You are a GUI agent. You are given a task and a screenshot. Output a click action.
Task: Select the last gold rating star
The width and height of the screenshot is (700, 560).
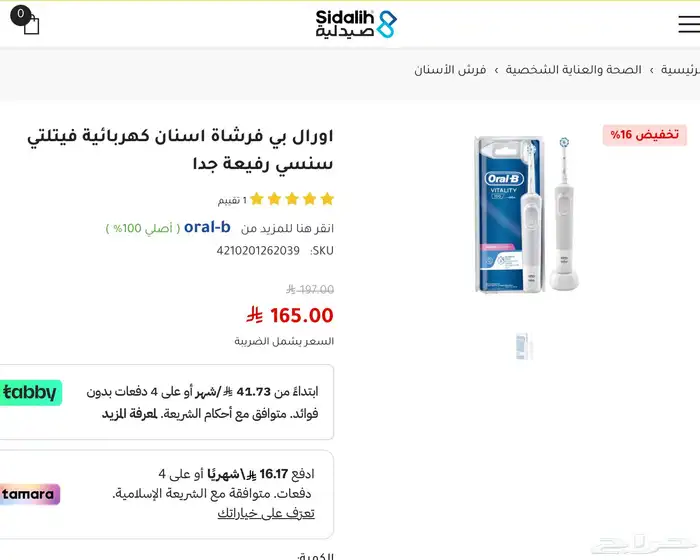click(x=257, y=199)
